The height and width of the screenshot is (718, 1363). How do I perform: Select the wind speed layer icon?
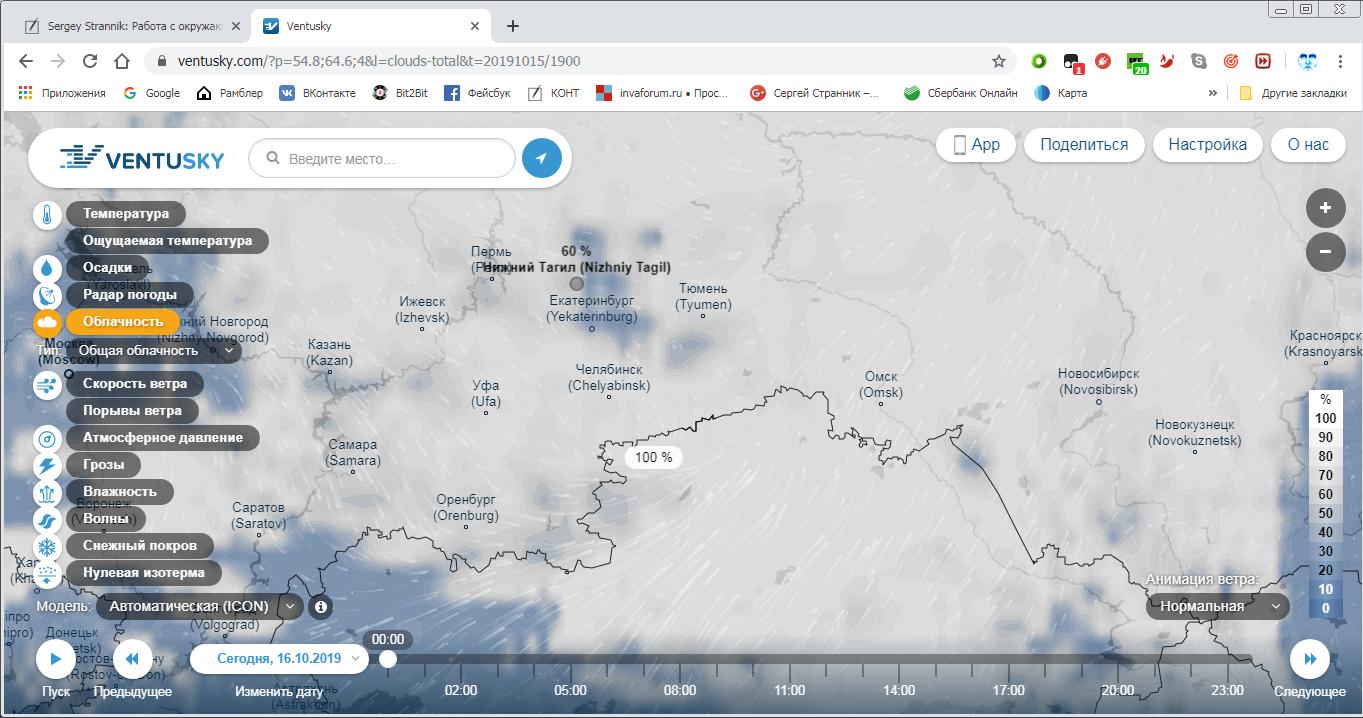[x=47, y=385]
